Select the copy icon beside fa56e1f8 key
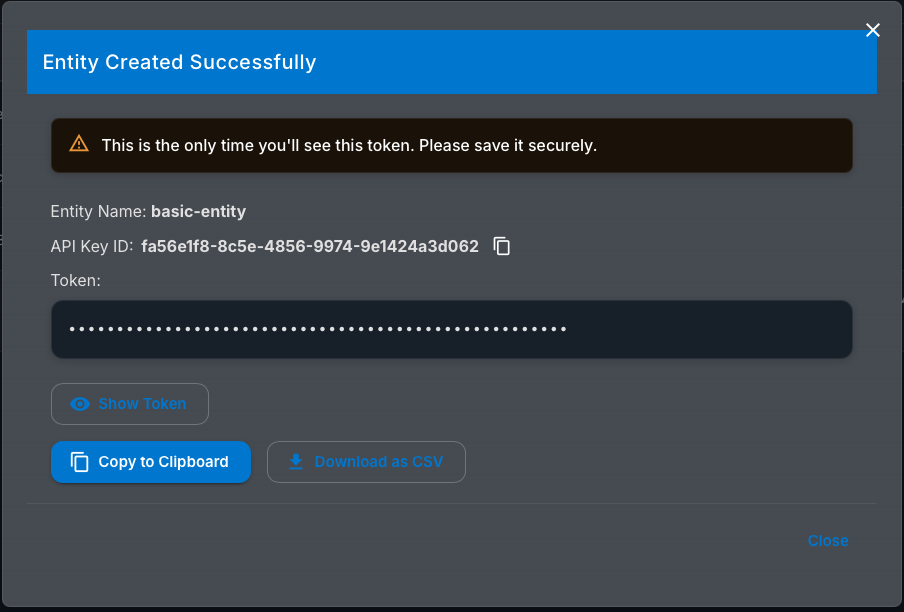904x612 pixels. [x=501, y=246]
